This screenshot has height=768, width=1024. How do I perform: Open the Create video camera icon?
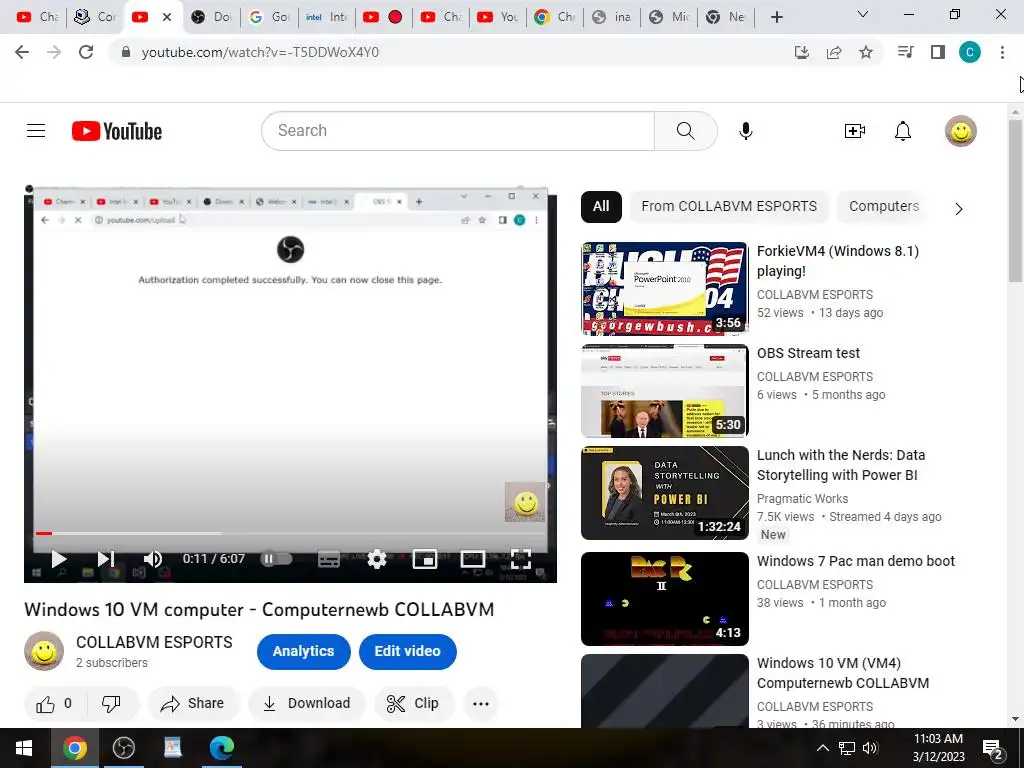(x=854, y=131)
